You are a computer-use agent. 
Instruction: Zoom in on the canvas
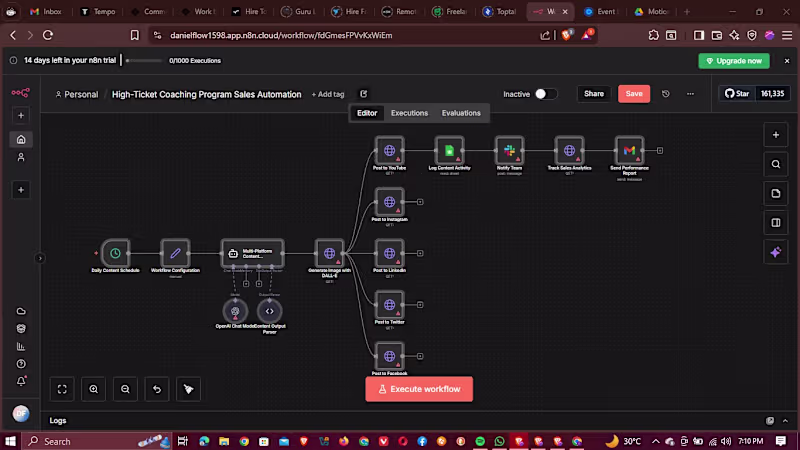point(94,389)
